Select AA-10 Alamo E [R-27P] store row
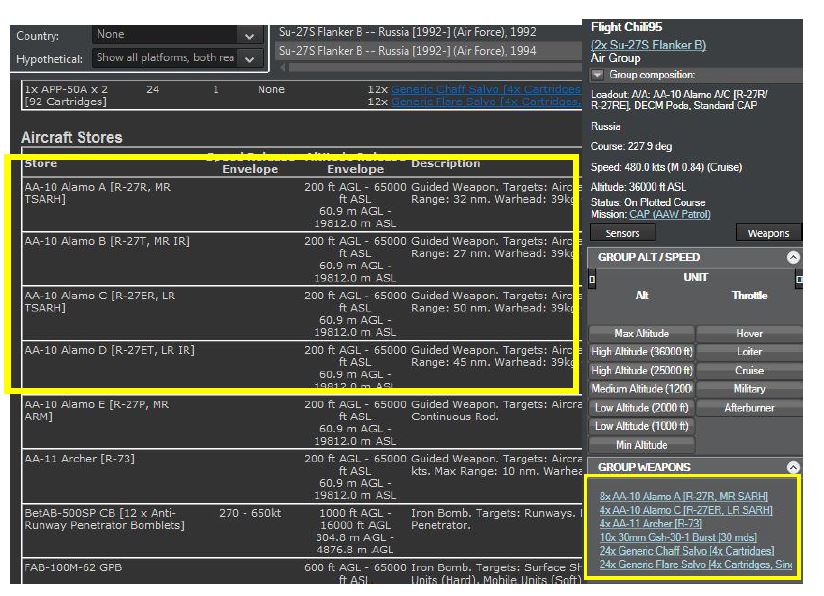824x596 pixels. pyautogui.click(x=302, y=423)
